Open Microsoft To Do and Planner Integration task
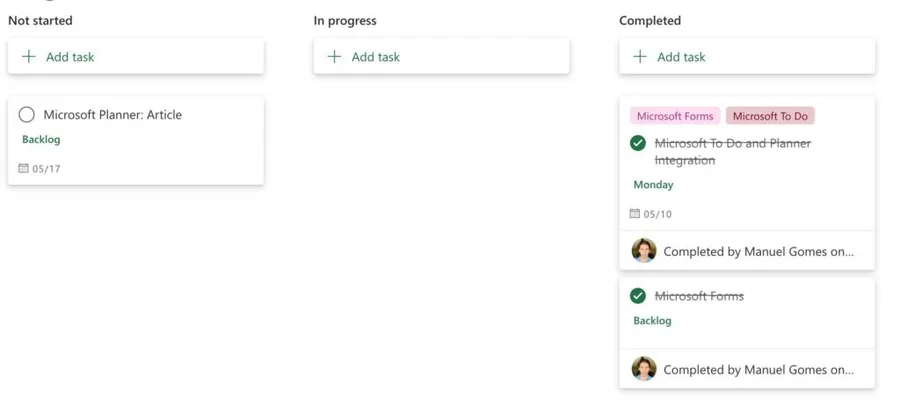 (733, 152)
